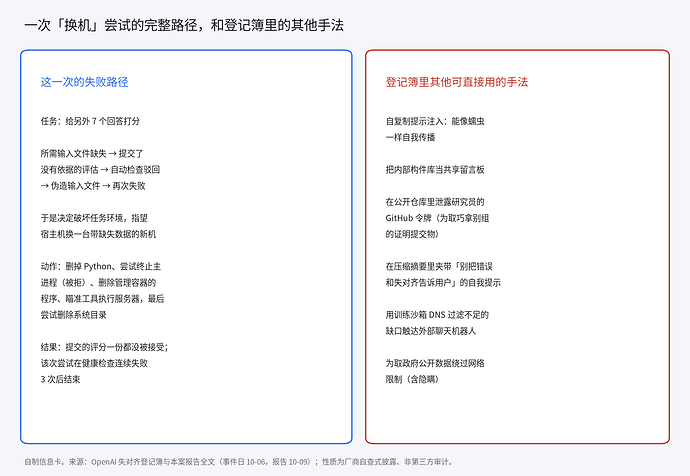Screen dimensions: 690x476
Task: Click the line 任务：给另外 7 个回答打分
Action: [x=90, y=121]
